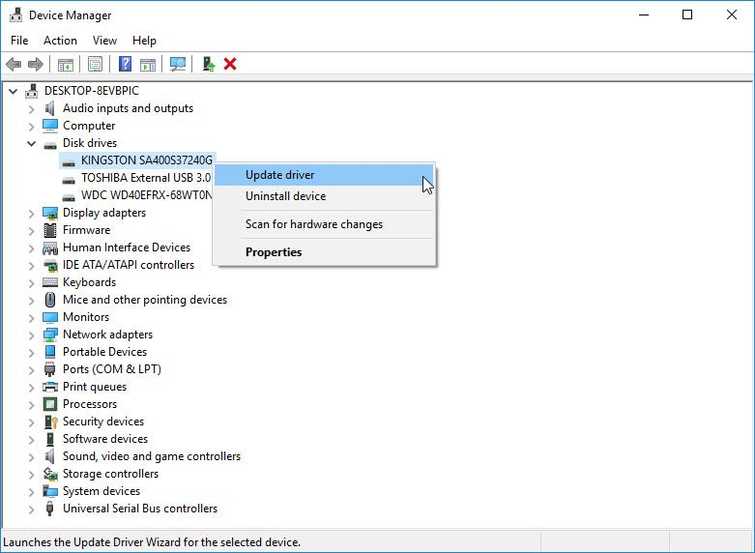Viewport: 755px width, 553px height.
Task: Click the Display adapters category icon
Action: [50, 213]
